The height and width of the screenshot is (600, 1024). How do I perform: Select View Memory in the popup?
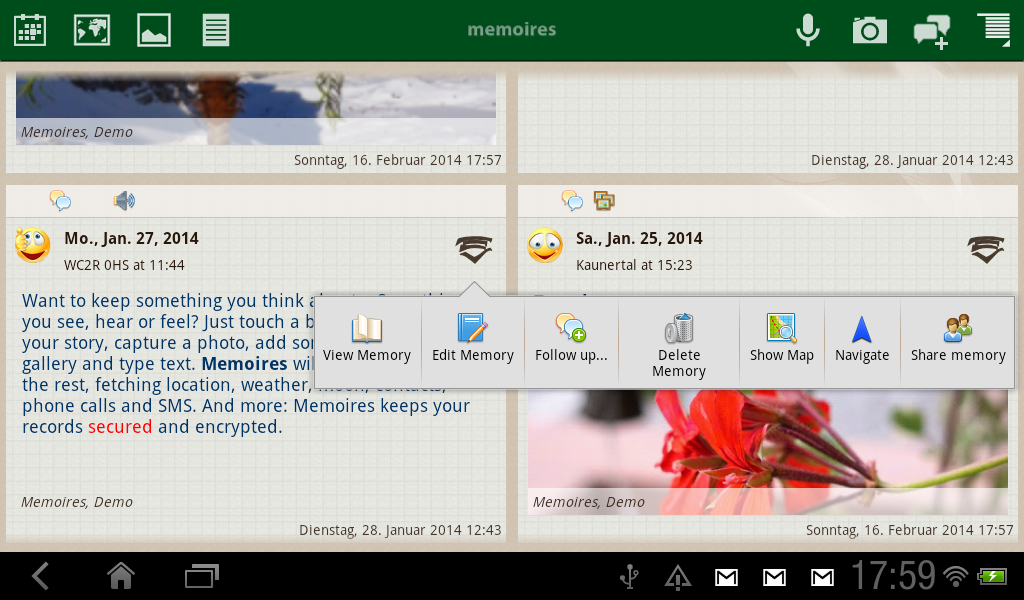(x=367, y=340)
